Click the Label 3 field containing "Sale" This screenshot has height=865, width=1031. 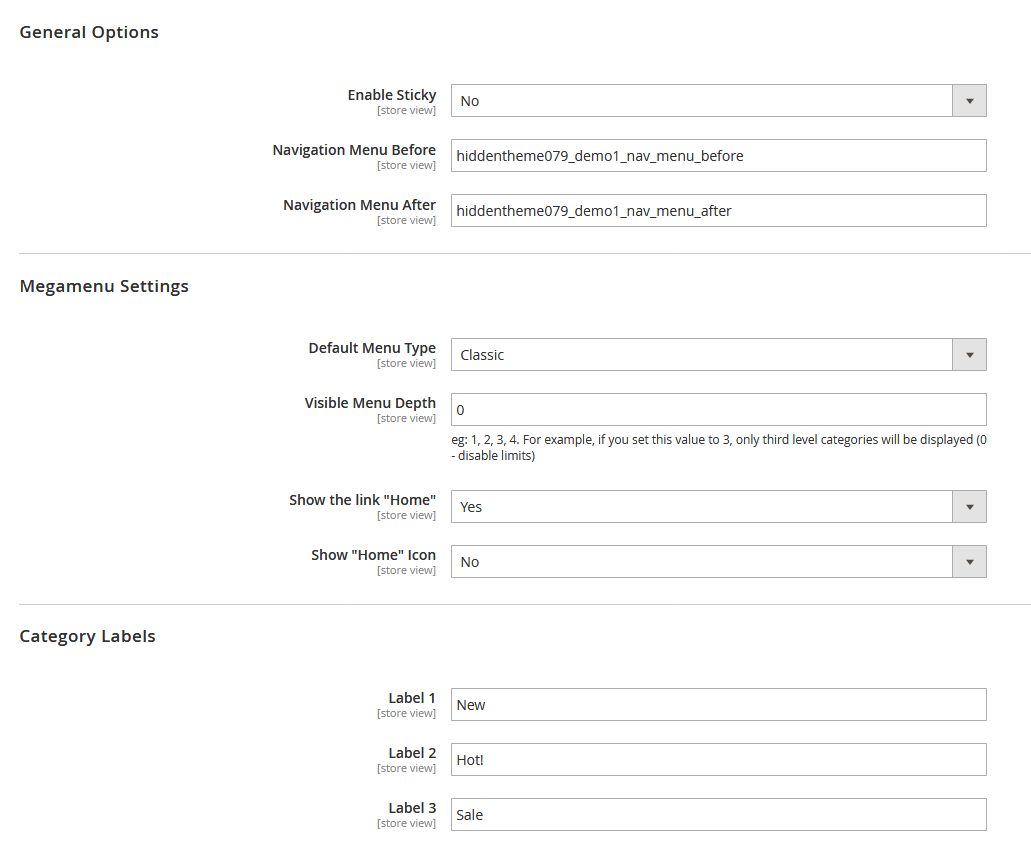tap(718, 814)
